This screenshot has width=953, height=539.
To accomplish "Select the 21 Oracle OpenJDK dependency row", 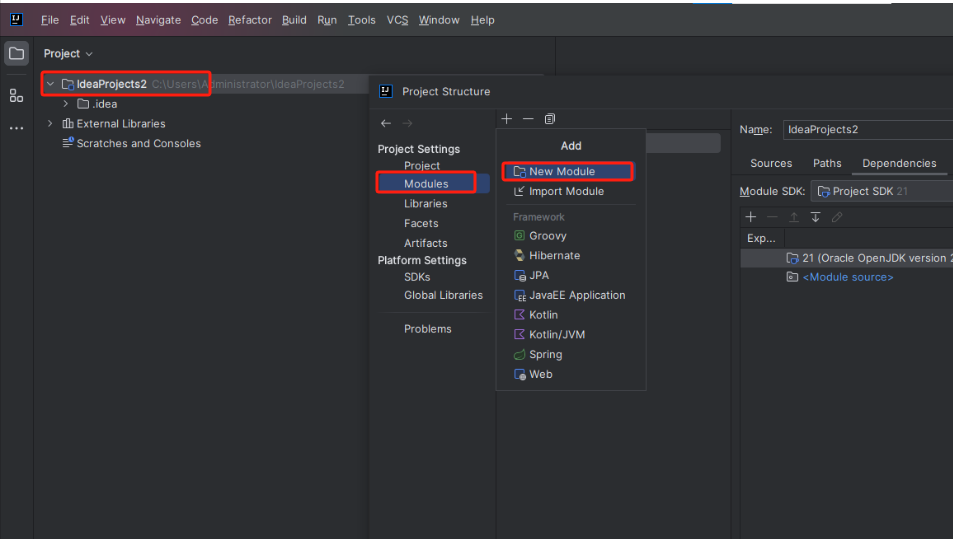I will click(x=847, y=258).
